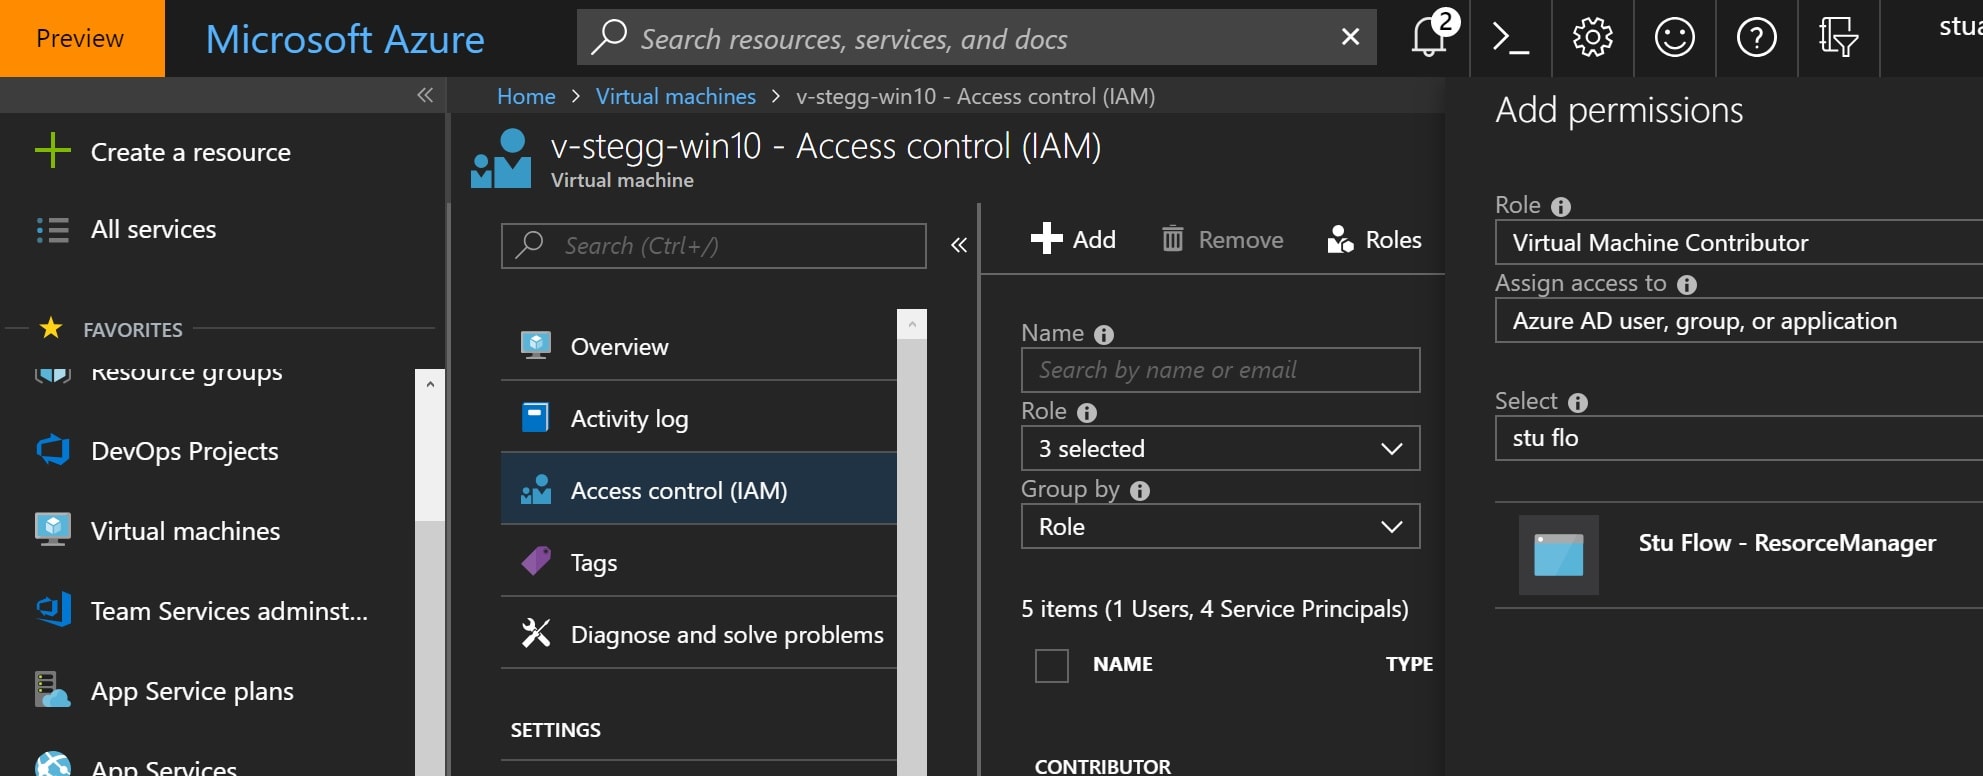Click the TYPE column header
Screen dimensions: 1983x776
pos(1409,664)
